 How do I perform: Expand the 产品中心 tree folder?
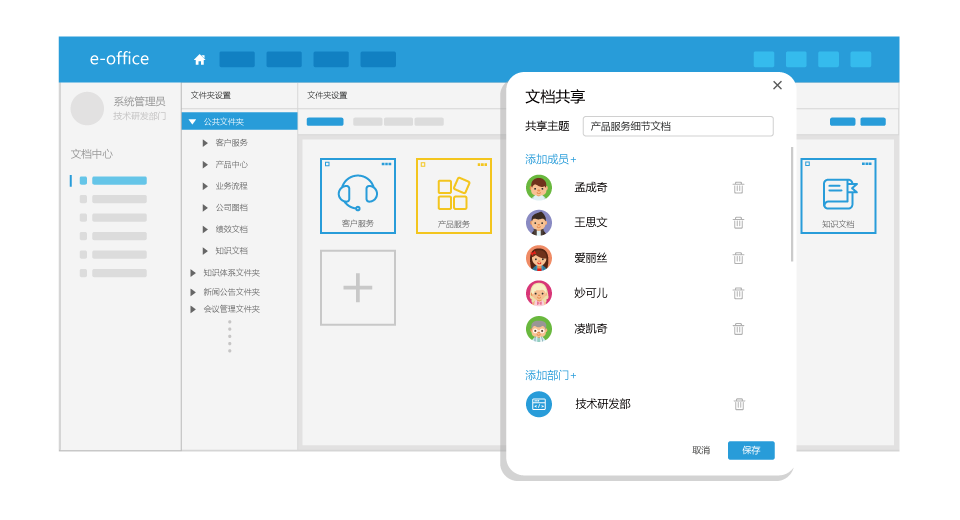205,165
